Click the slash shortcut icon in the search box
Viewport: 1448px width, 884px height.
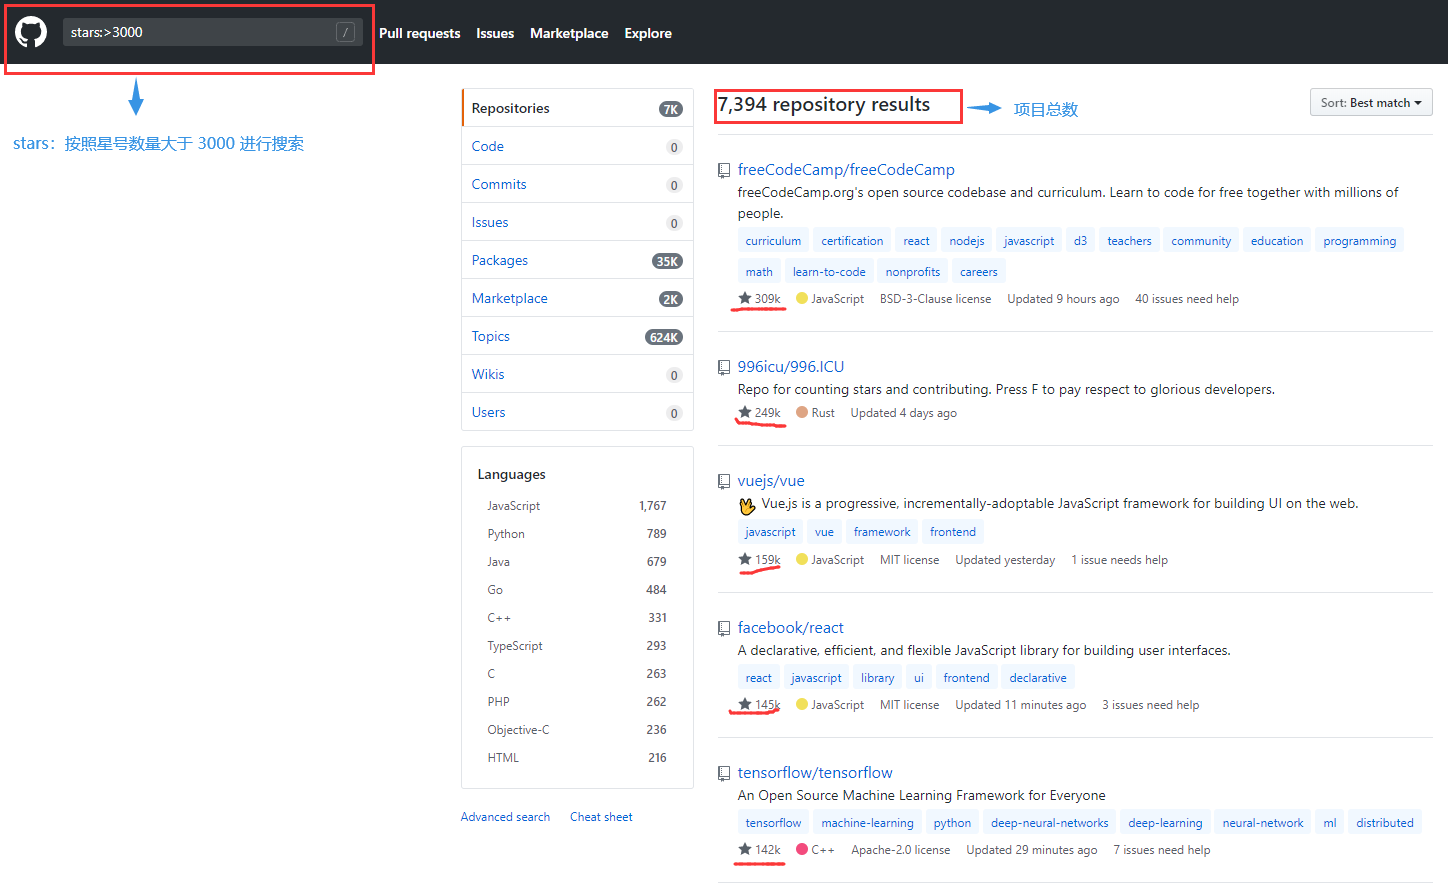[x=345, y=32]
